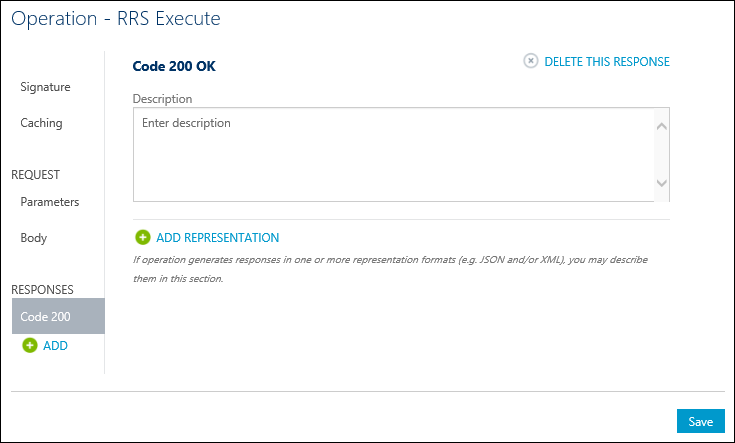Save the operation changes
The image size is (735, 443).
[x=700, y=421]
